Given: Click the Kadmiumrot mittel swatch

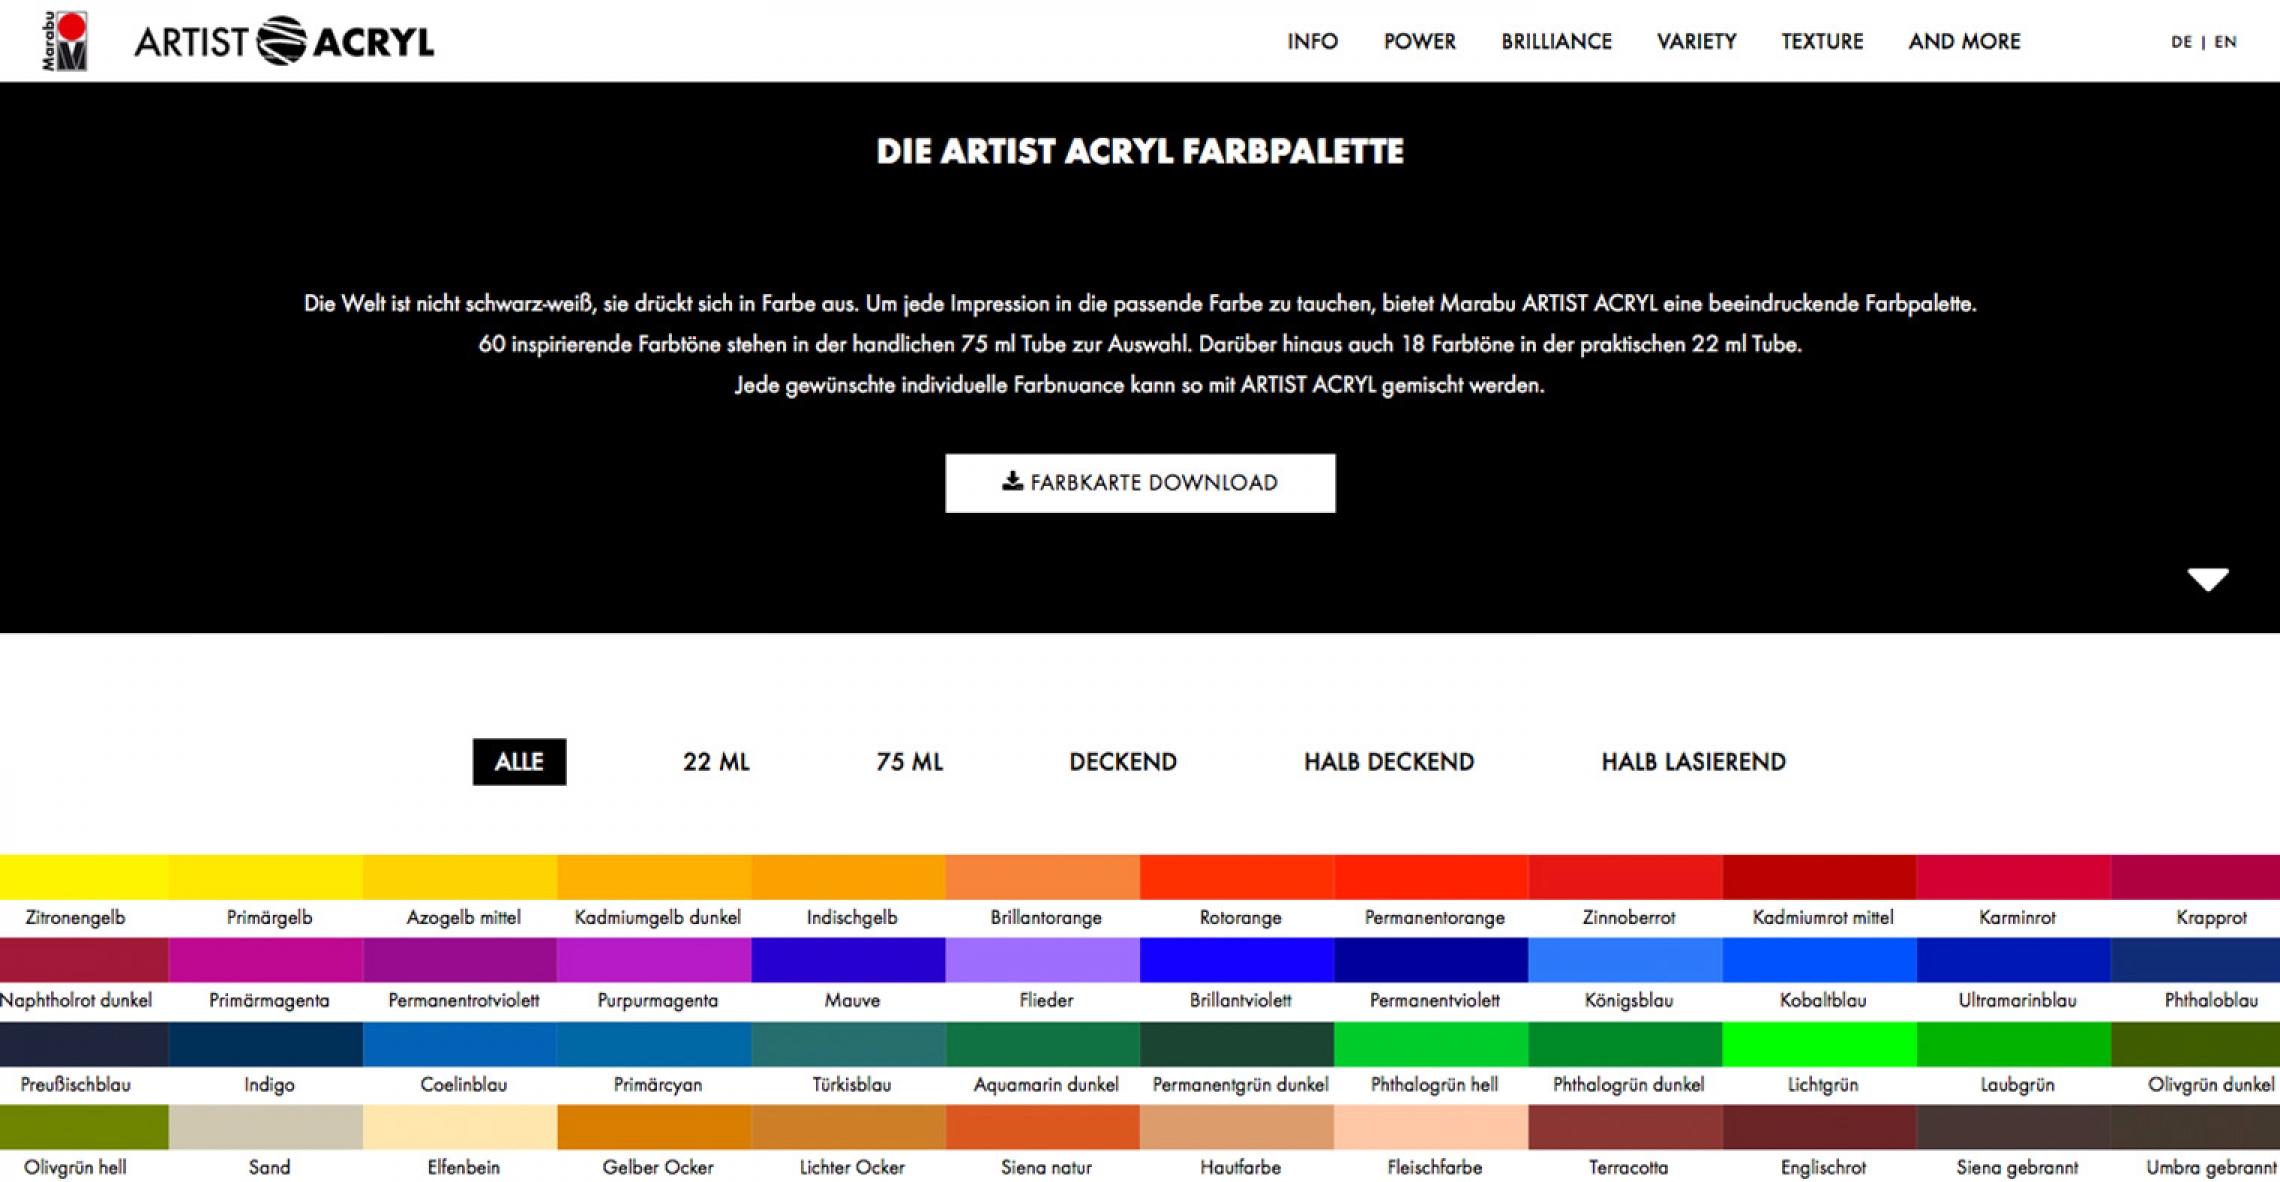Looking at the screenshot, I should (1819, 877).
